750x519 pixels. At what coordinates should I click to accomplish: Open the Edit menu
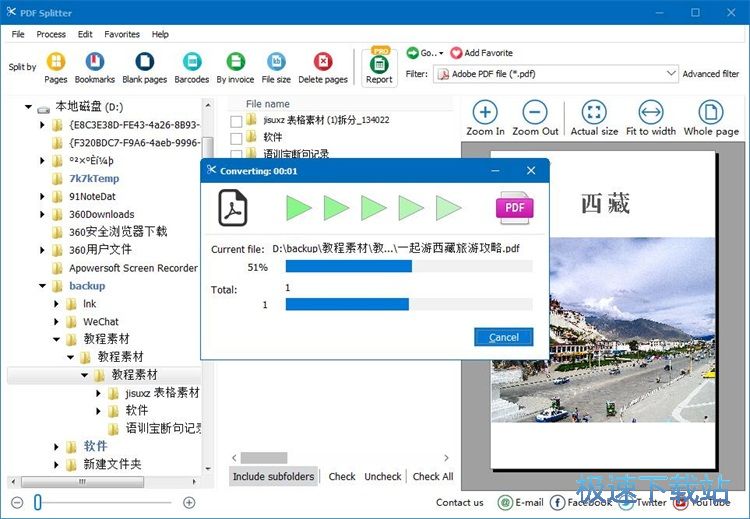tap(85, 34)
